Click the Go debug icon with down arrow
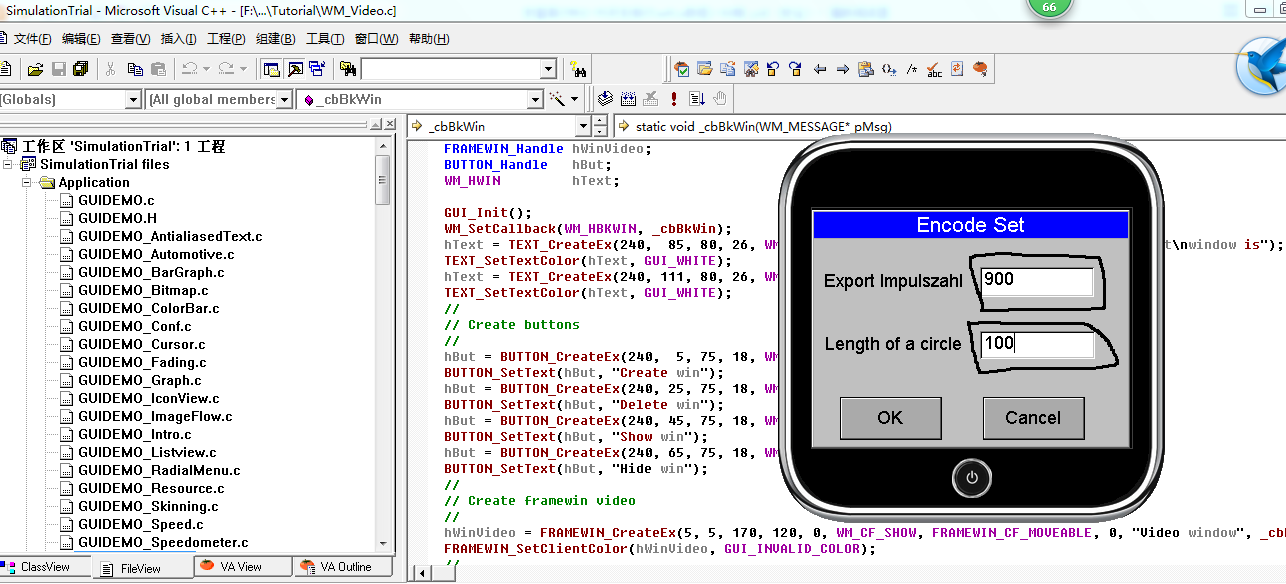This screenshot has height=584, width=1286. (697, 98)
